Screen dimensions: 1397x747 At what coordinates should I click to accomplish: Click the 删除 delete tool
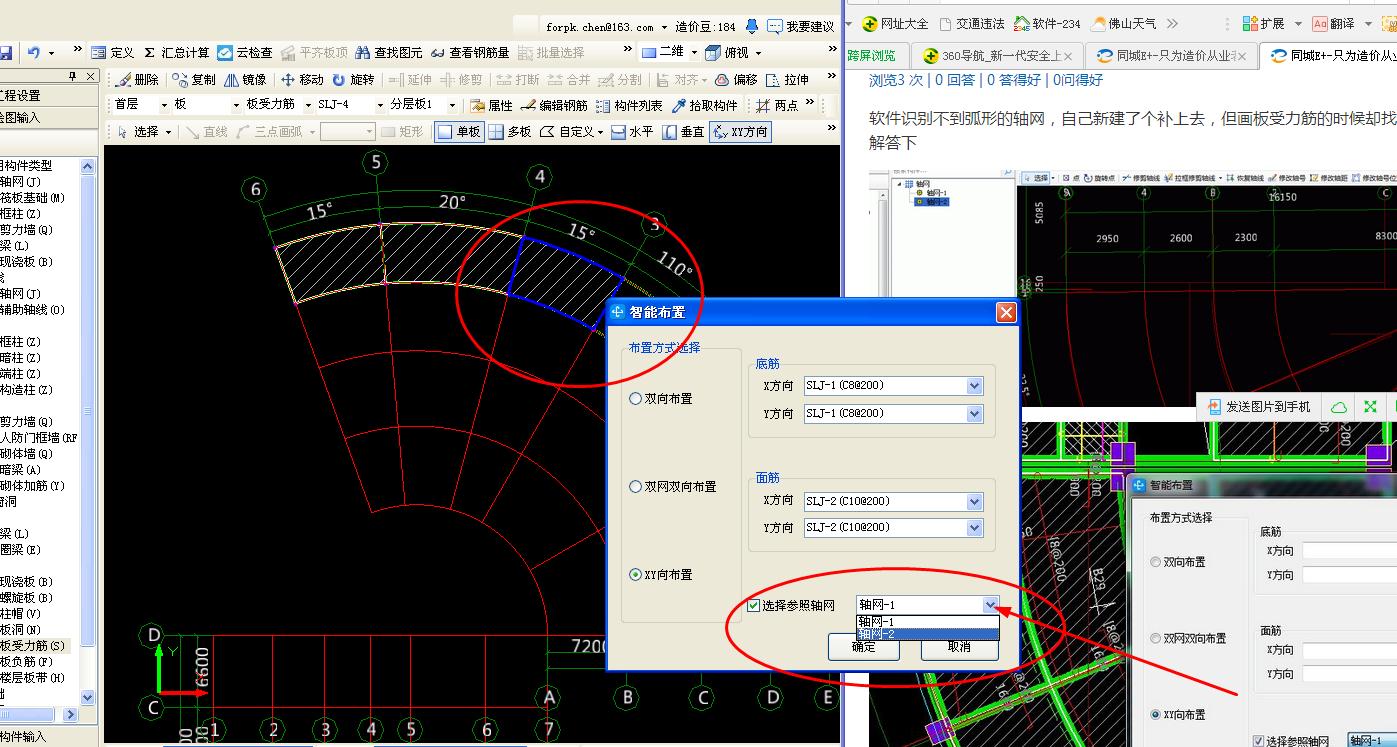[x=137, y=80]
